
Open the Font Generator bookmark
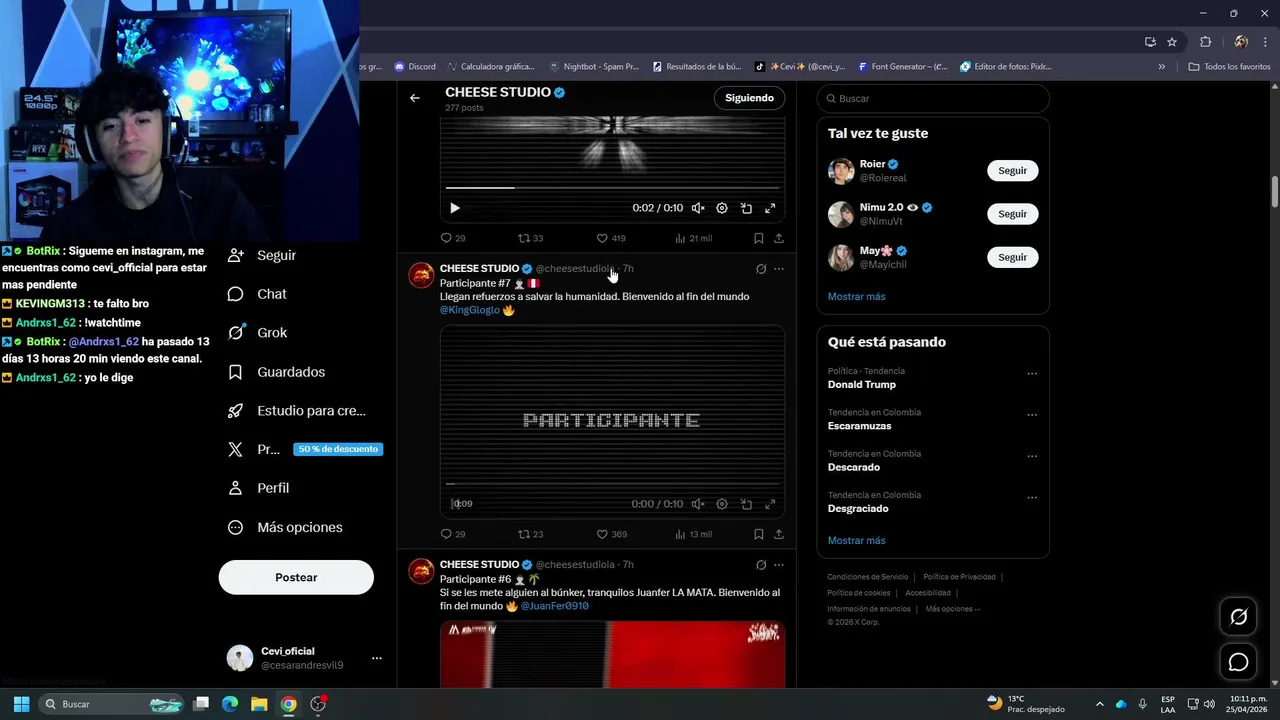pos(902,67)
